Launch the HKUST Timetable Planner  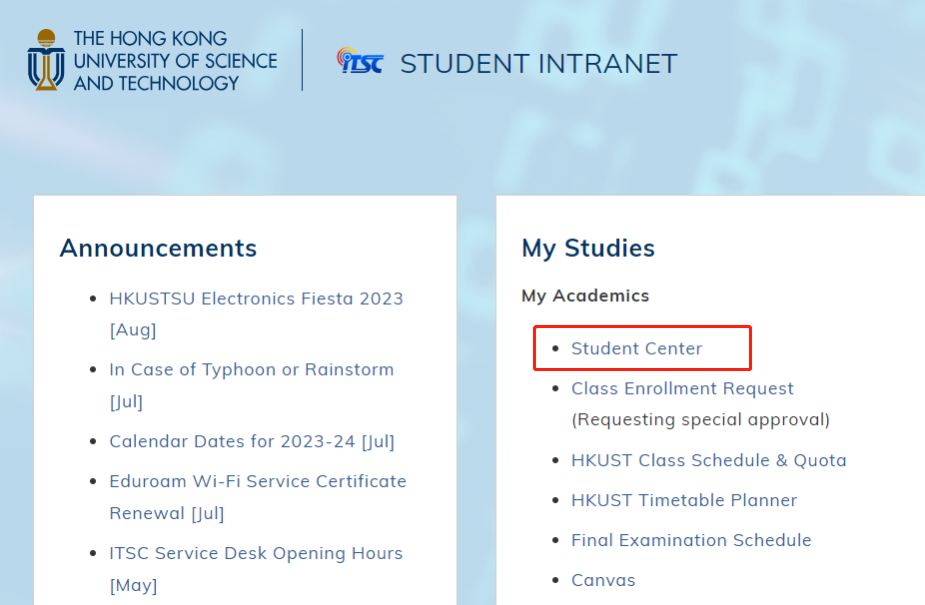(684, 500)
